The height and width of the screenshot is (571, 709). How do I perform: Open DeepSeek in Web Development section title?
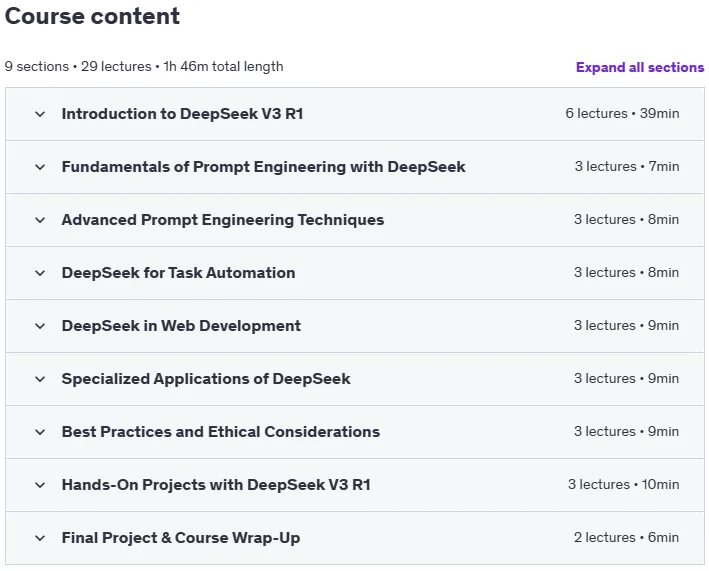pyautogui.click(x=181, y=326)
